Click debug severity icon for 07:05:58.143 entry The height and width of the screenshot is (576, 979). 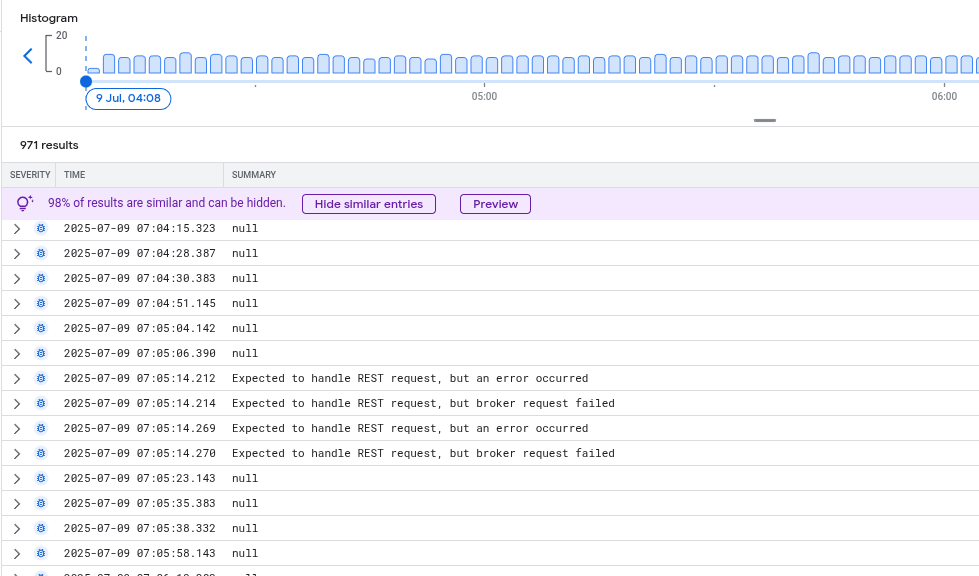pos(41,553)
